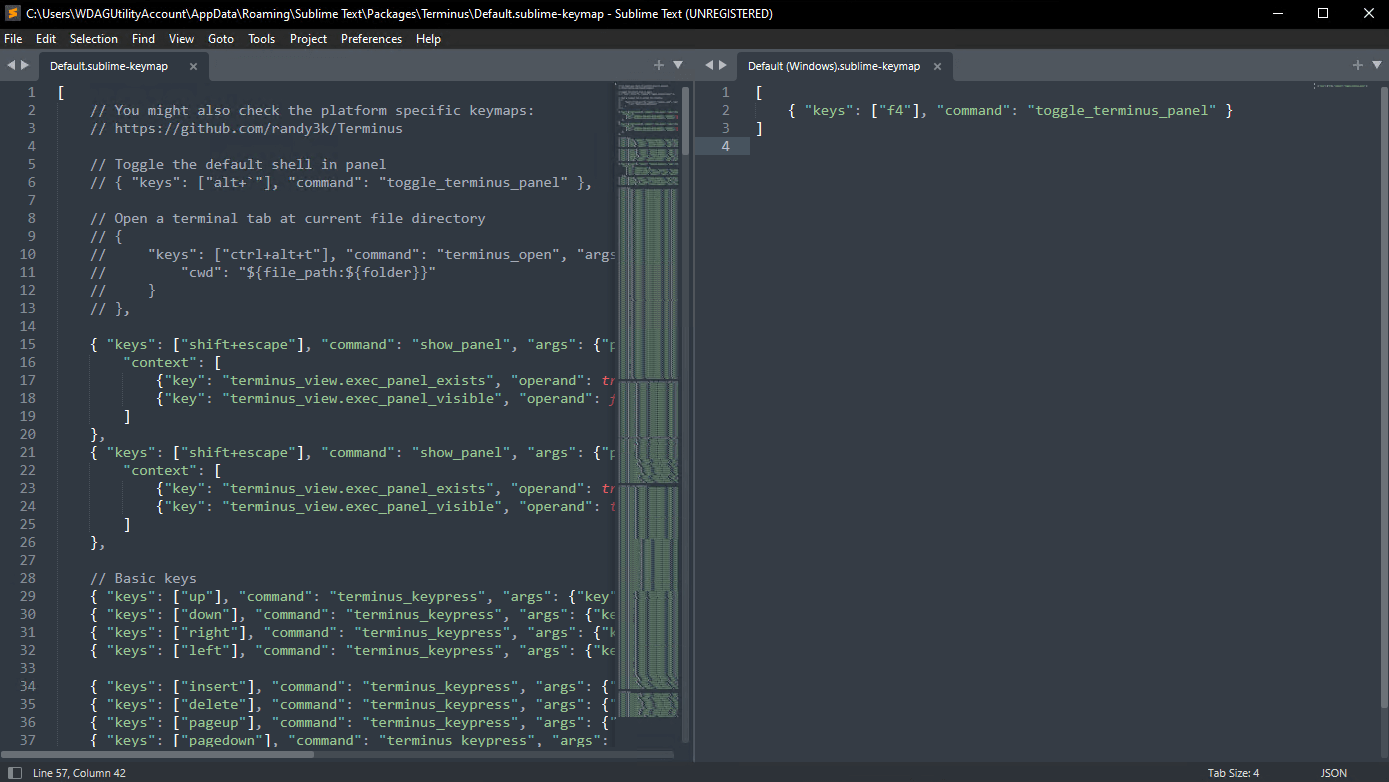This screenshot has height=782, width=1389.
Task: Open the left pane tab list dropdown
Action: [x=678, y=65]
